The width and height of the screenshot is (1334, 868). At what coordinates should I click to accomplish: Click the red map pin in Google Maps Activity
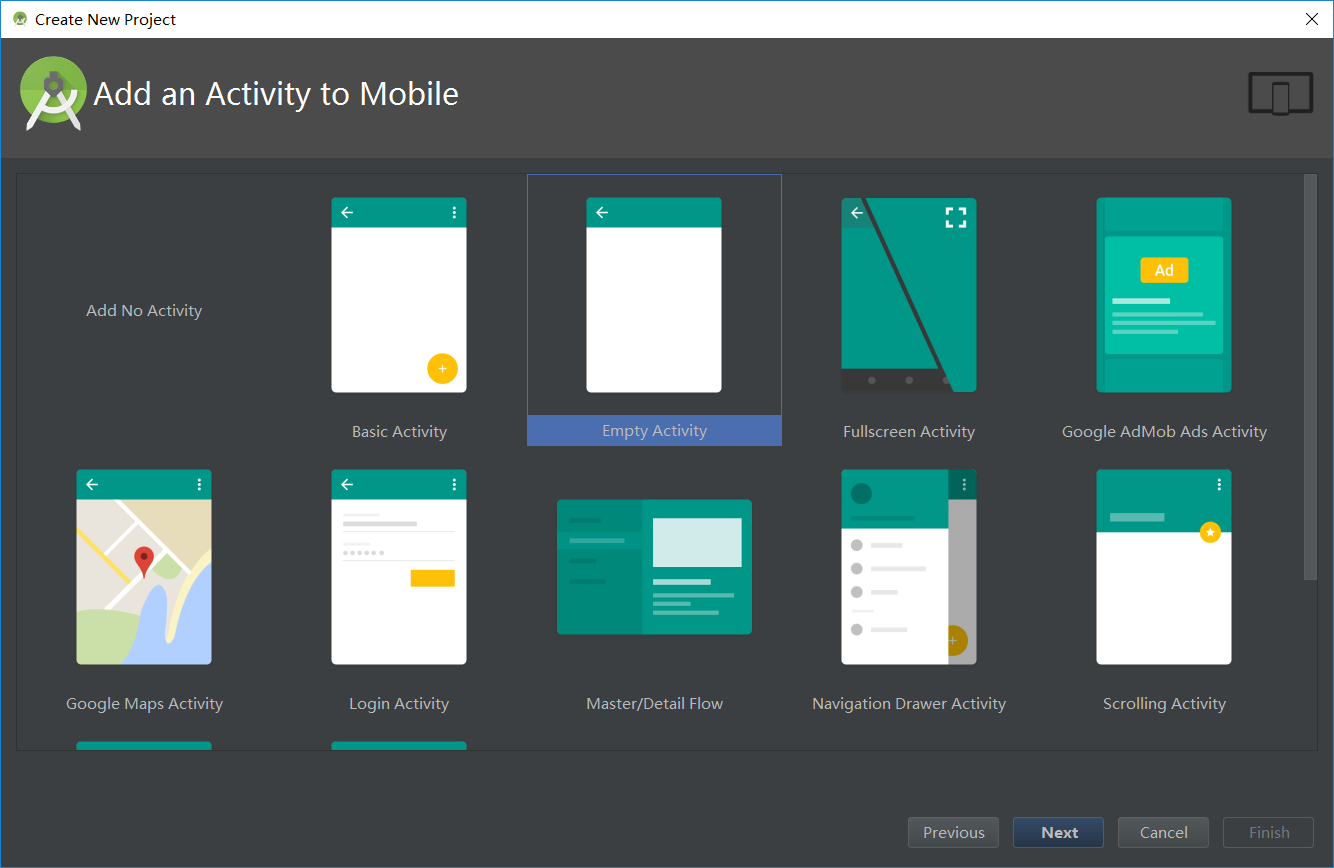tap(144, 561)
